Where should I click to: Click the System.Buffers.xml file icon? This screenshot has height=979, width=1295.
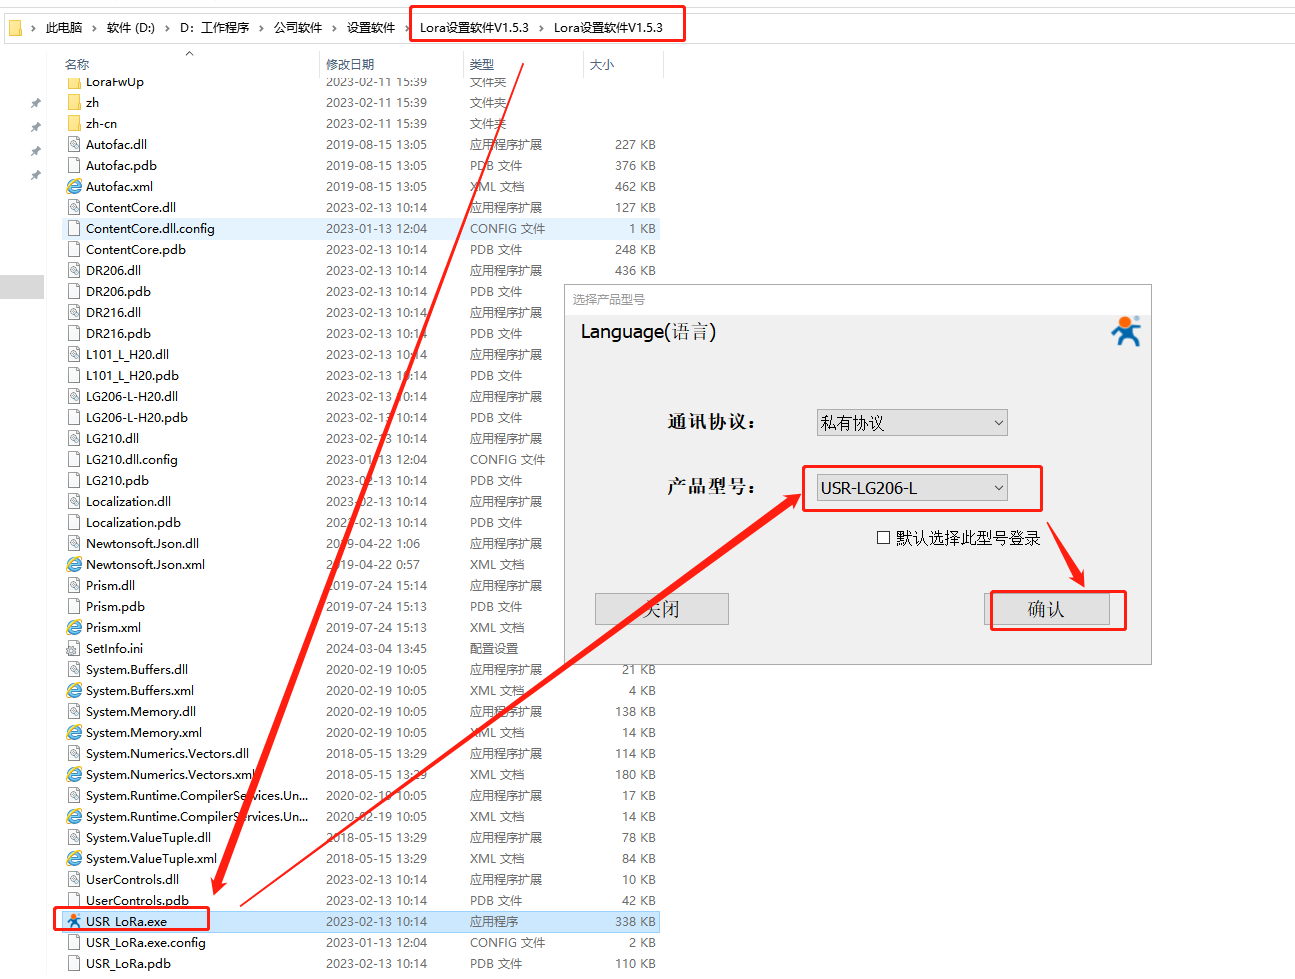[x=74, y=691]
